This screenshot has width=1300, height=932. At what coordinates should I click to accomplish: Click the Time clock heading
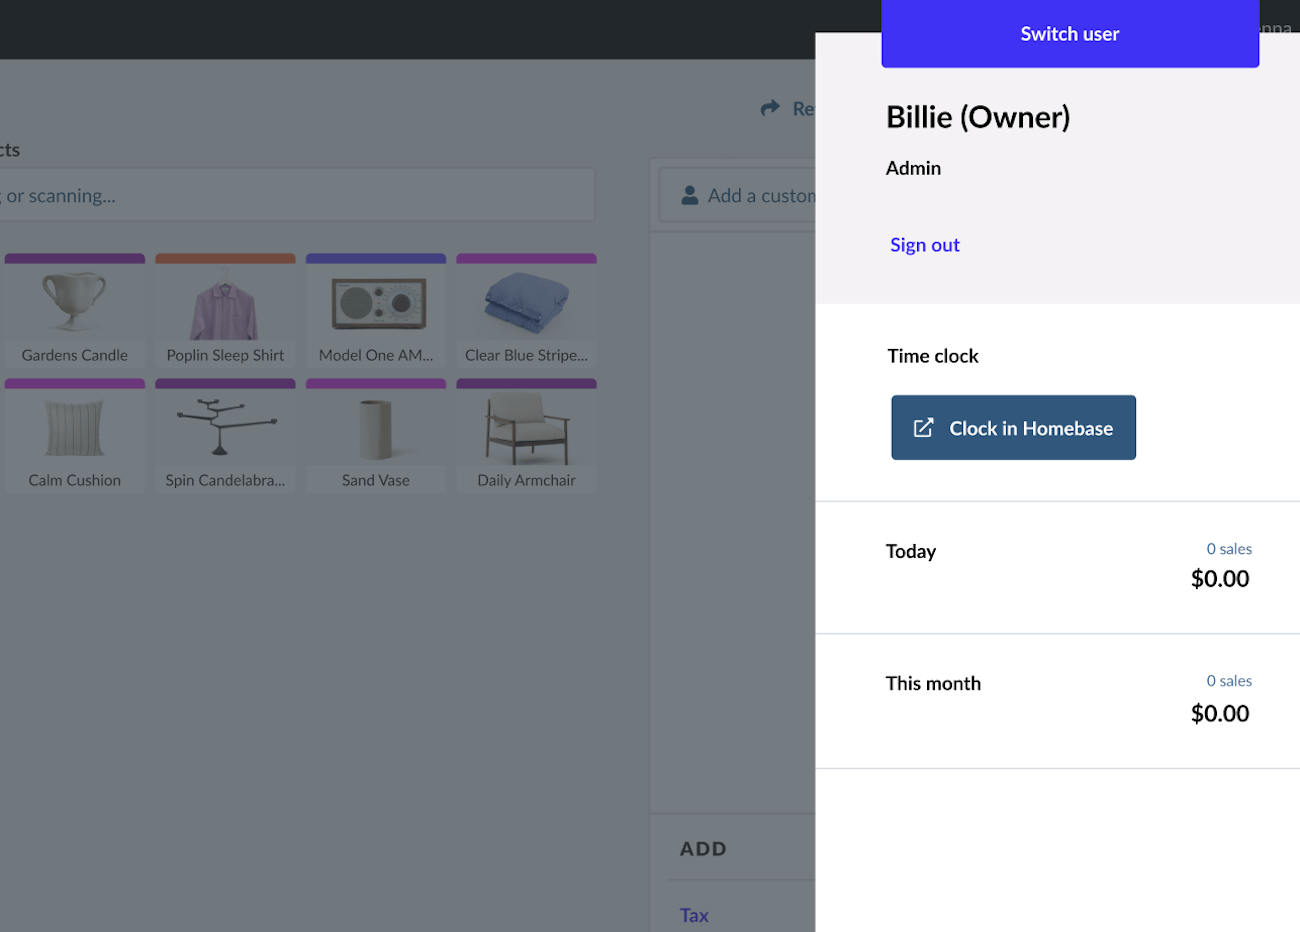933,356
